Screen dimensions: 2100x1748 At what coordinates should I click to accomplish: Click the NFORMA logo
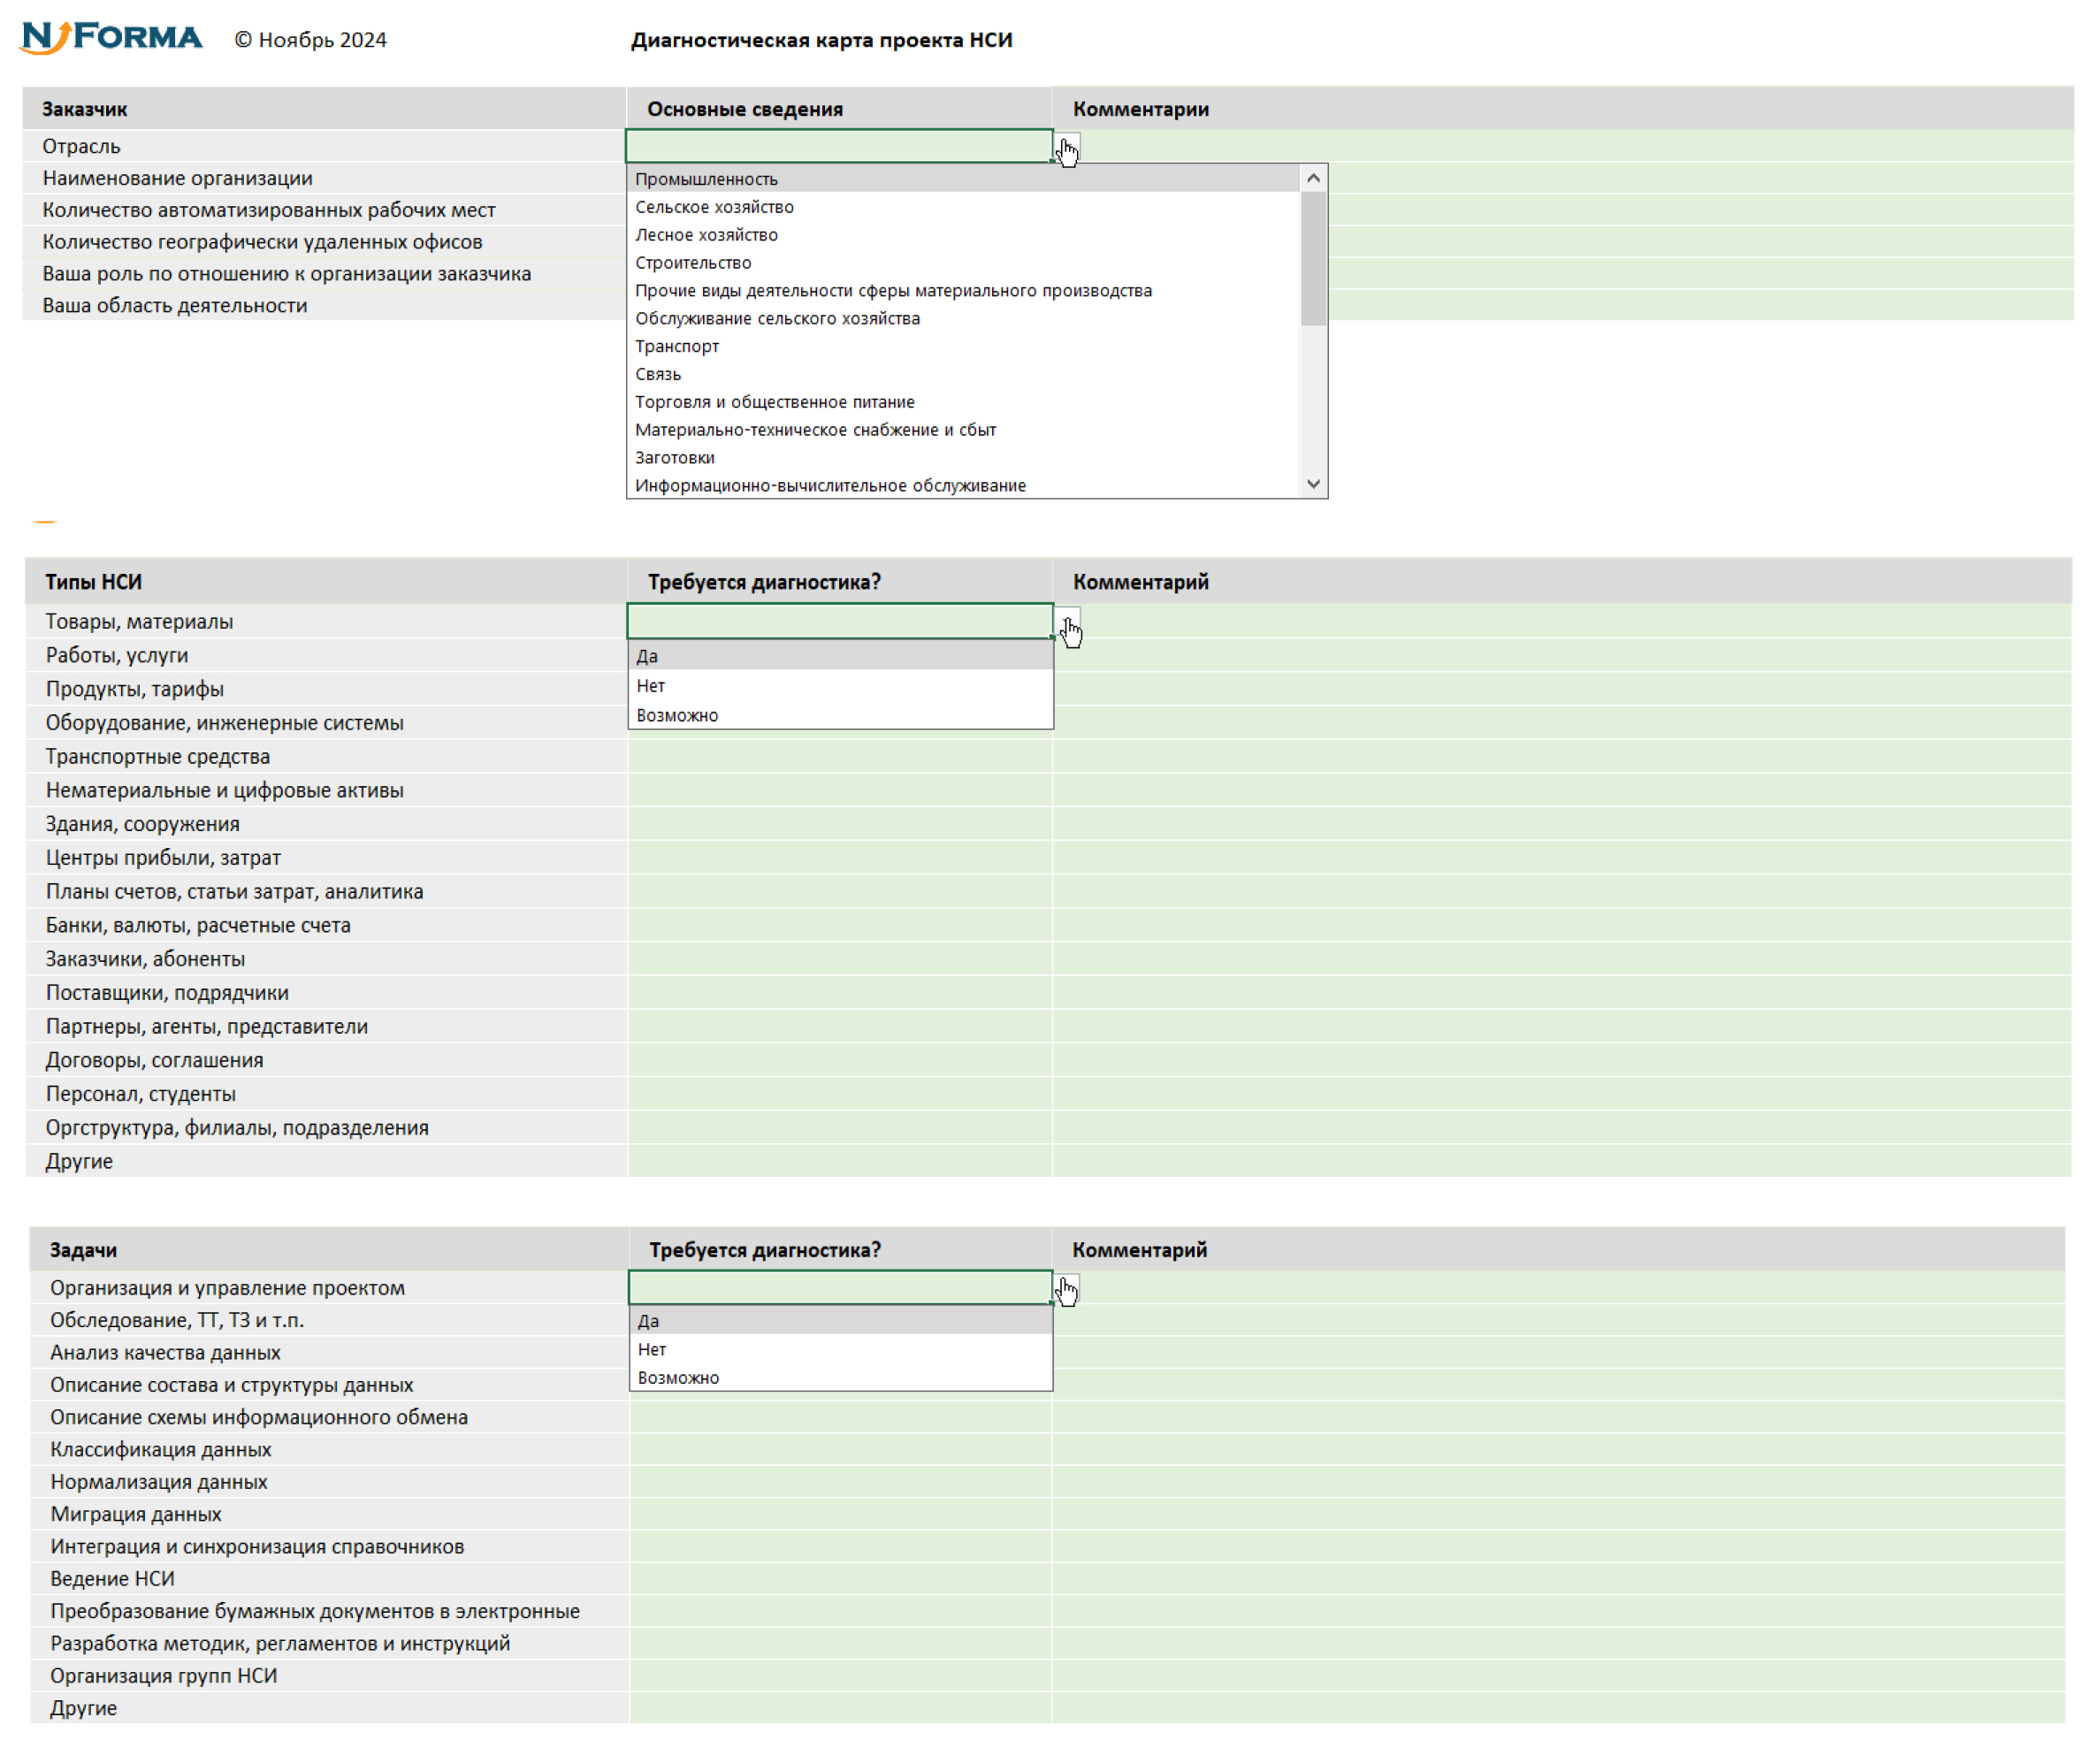click(x=111, y=38)
